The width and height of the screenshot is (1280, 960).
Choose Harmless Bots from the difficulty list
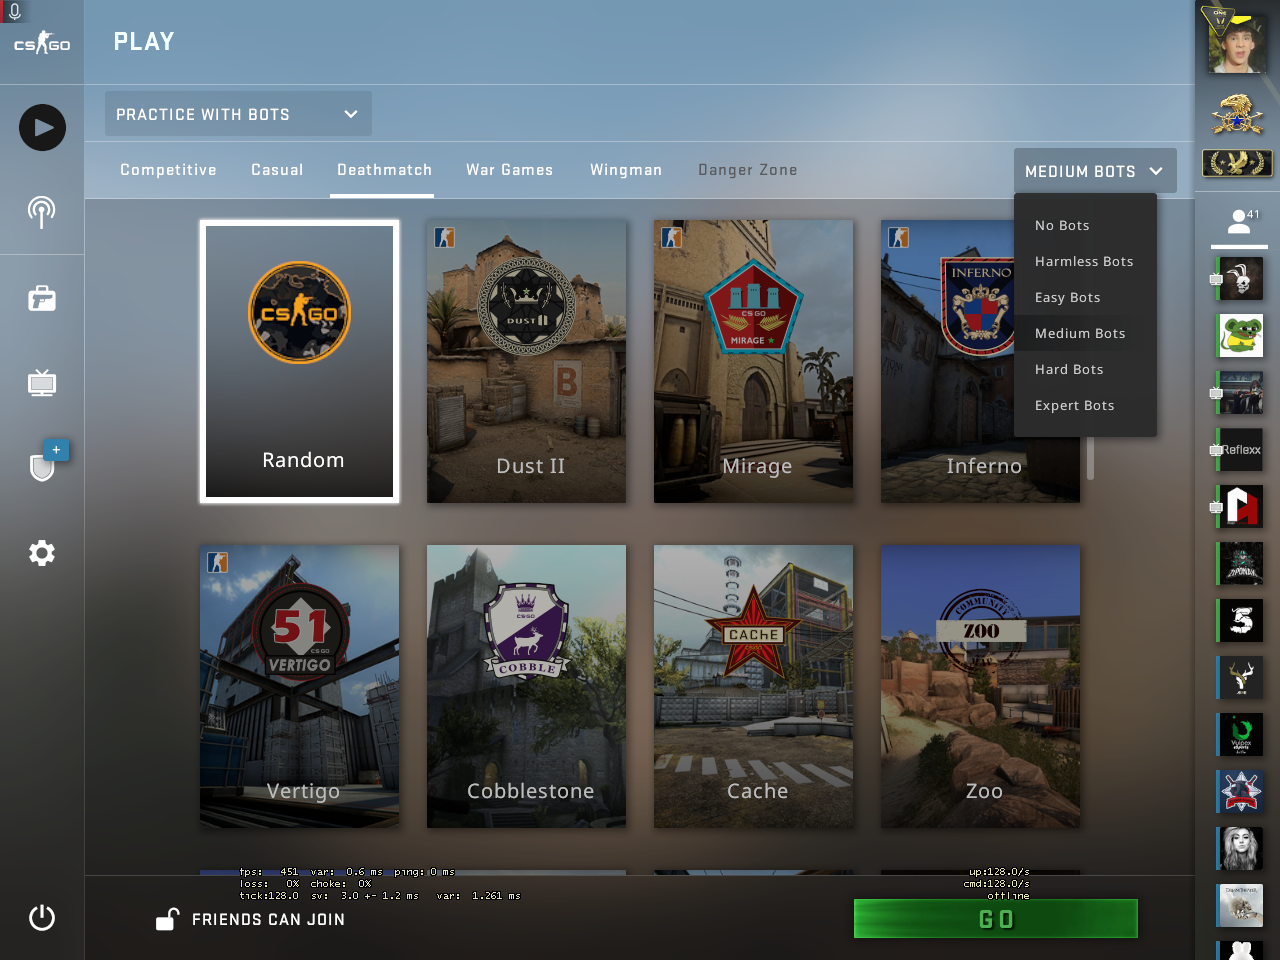[1085, 262]
